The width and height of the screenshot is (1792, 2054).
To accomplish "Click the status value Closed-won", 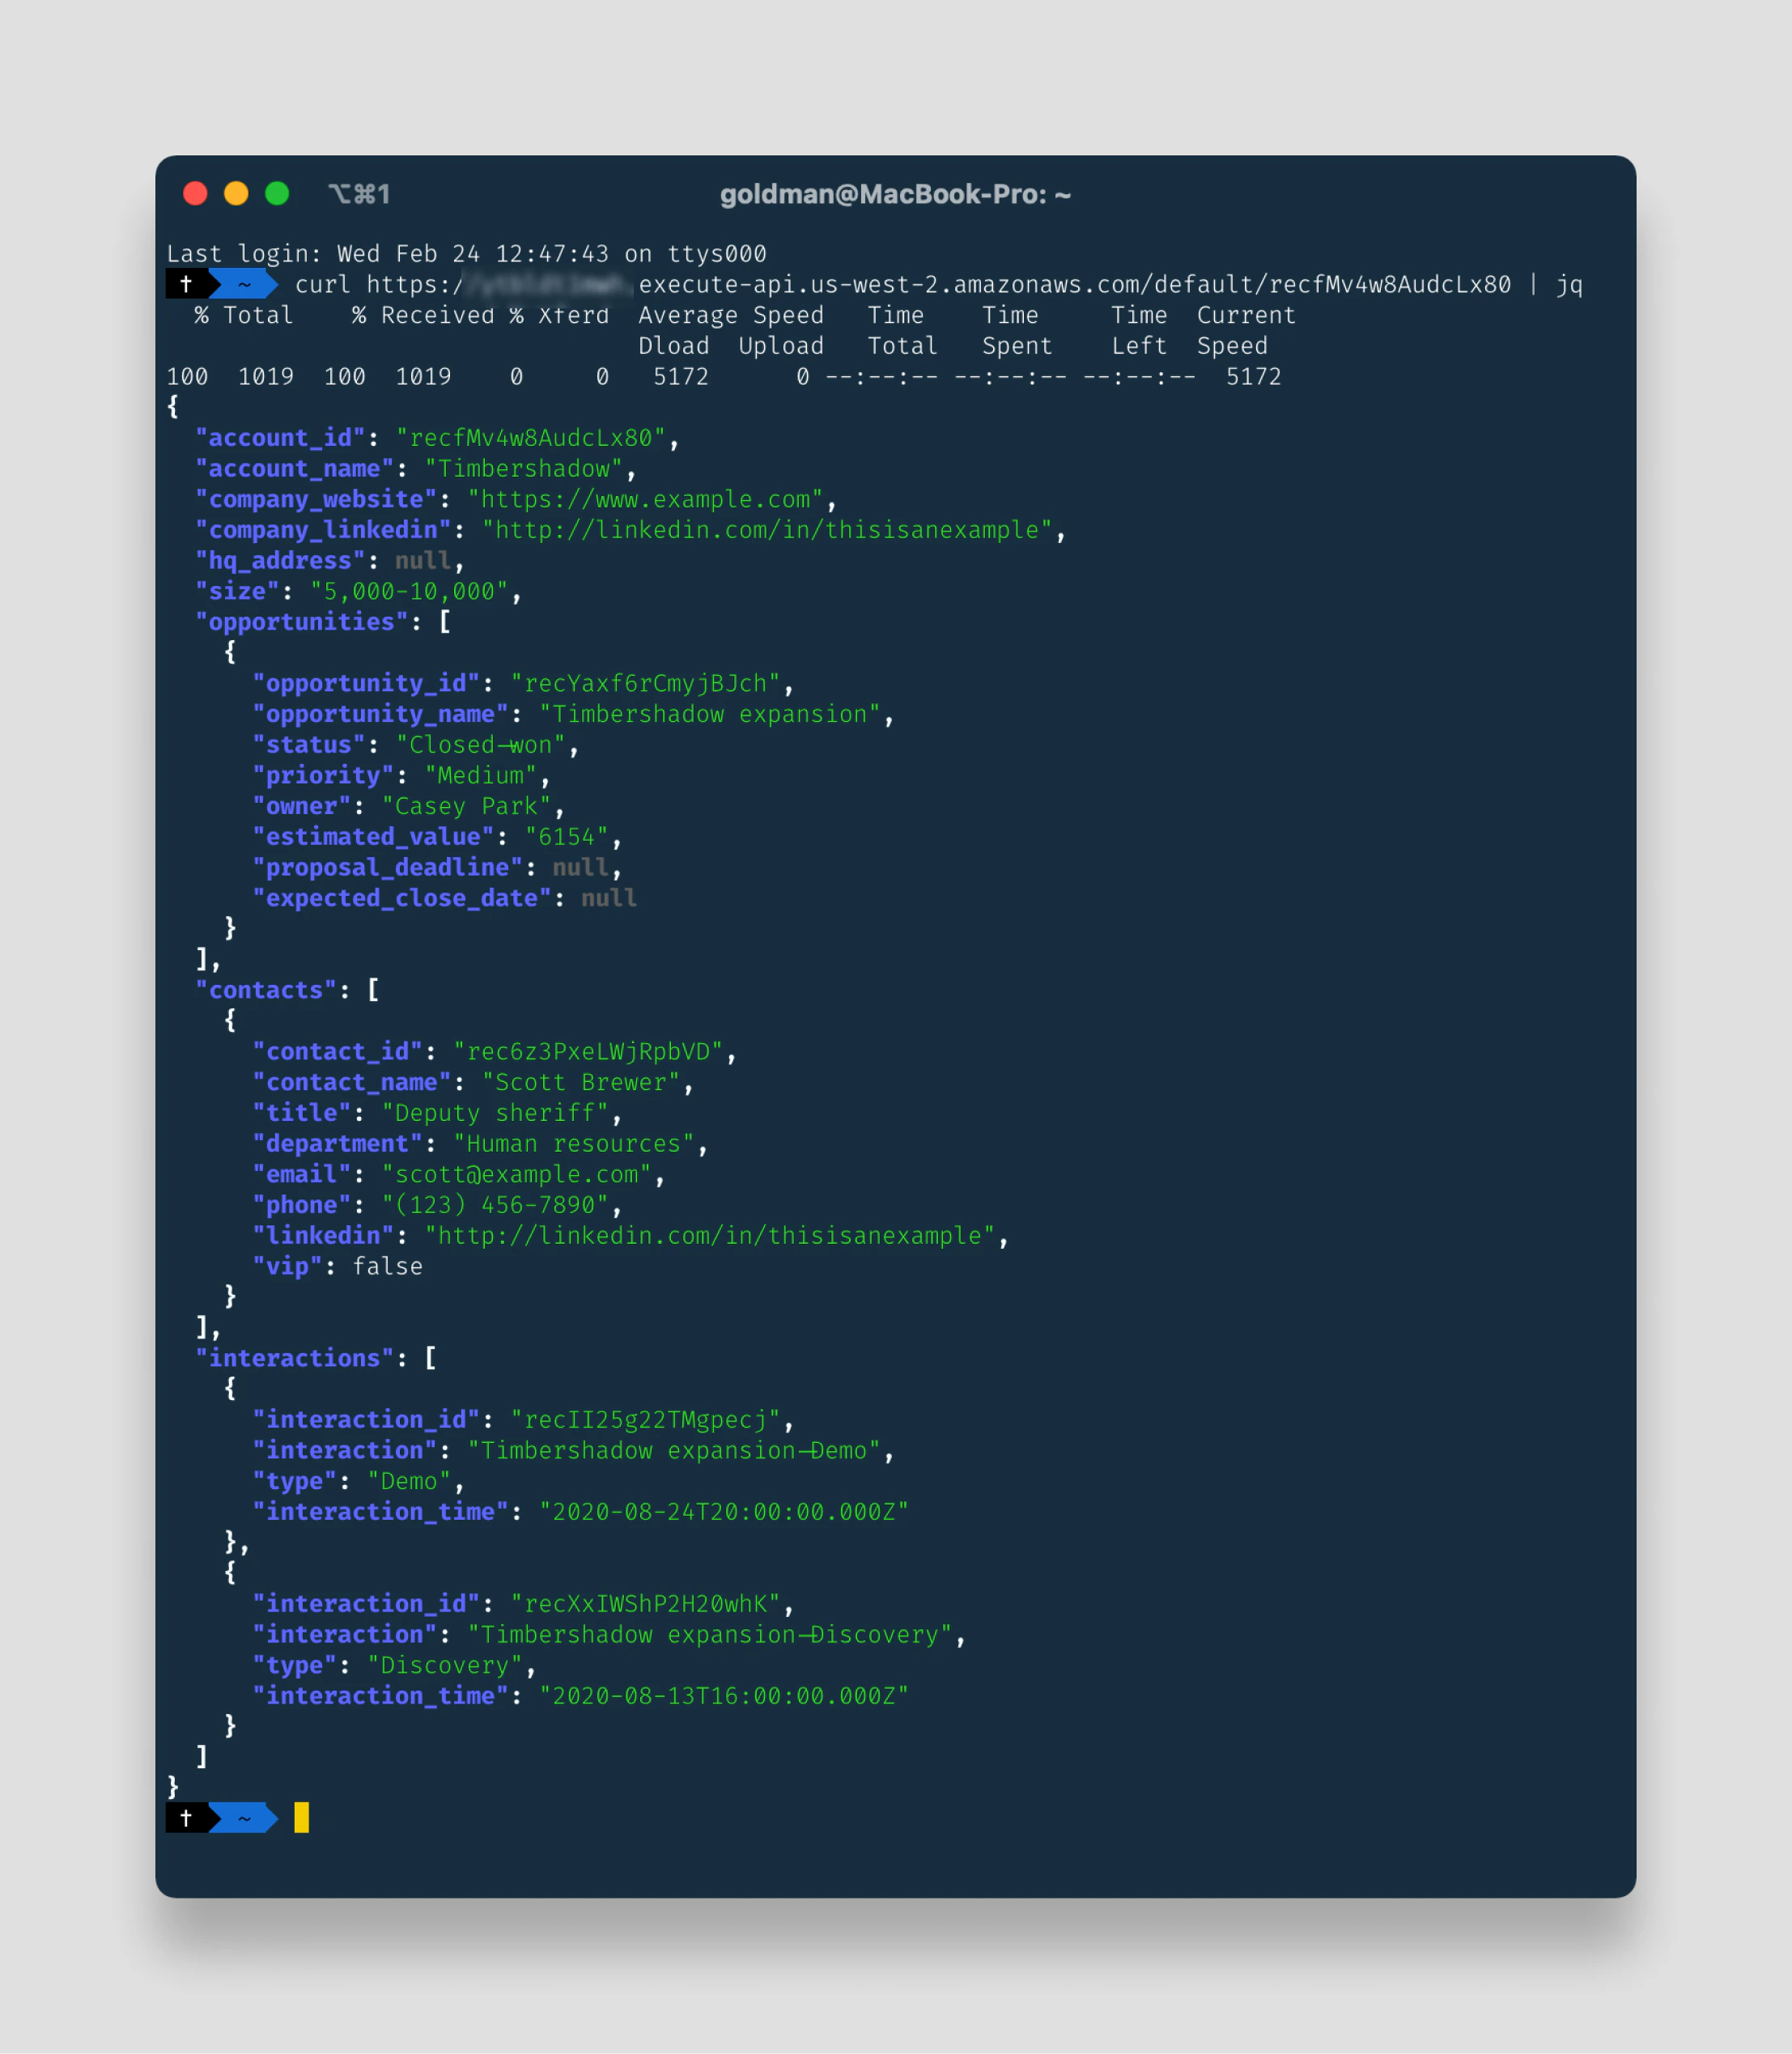I will (481, 745).
